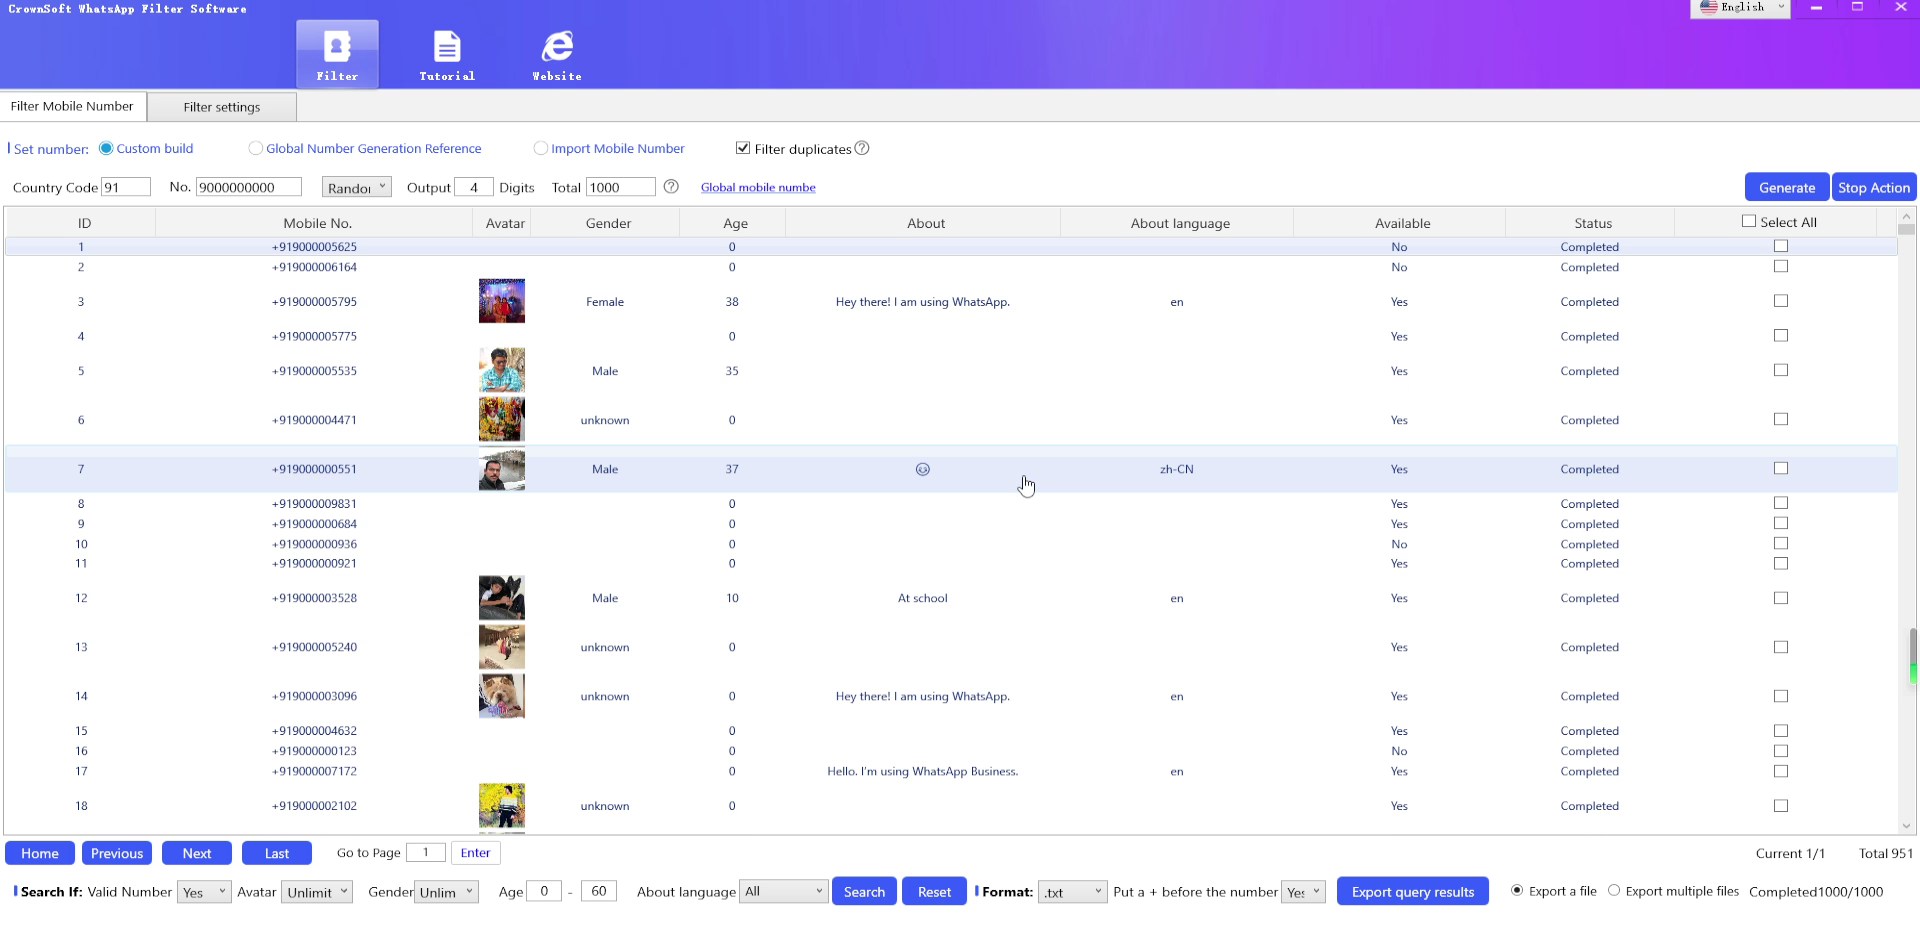
Task: Check the checkbox for row 12
Action: click(x=1781, y=598)
